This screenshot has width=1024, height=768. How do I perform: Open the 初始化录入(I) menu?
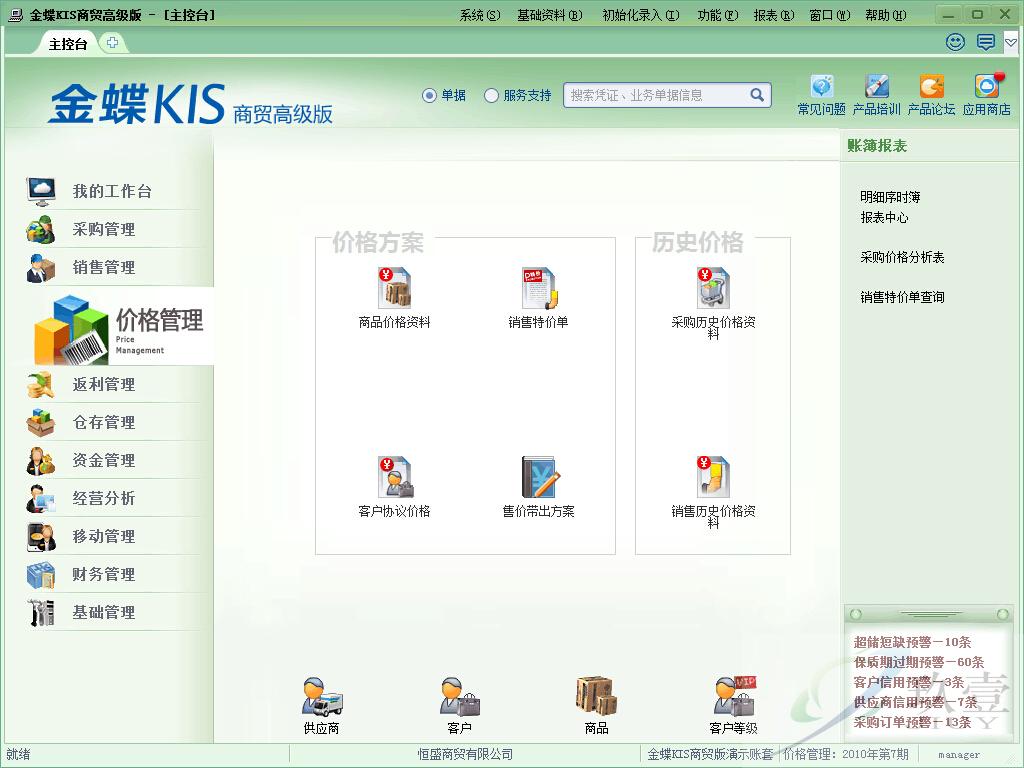point(641,15)
